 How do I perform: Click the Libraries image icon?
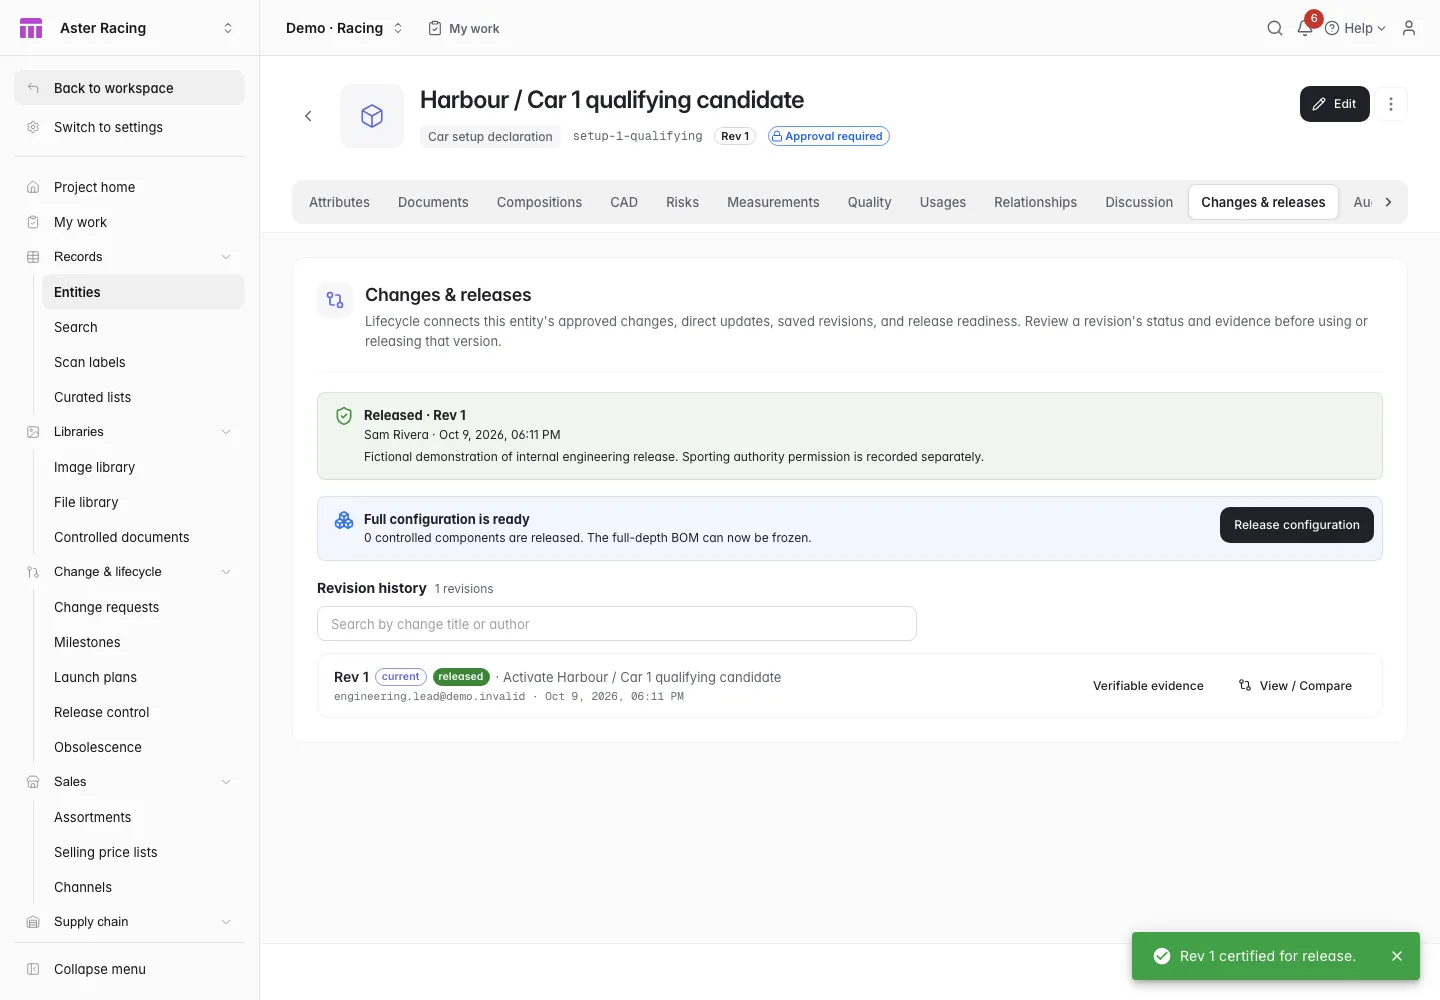click(33, 432)
